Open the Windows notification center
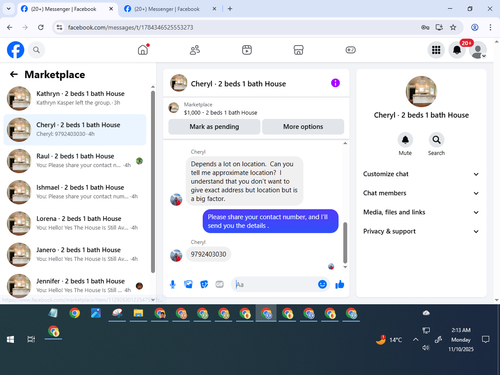This screenshot has width=500, height=375. [486, 340]
